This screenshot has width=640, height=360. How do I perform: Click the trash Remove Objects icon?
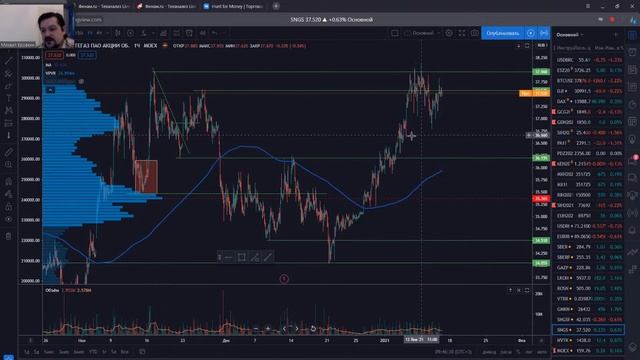click(x=8, y=236)
